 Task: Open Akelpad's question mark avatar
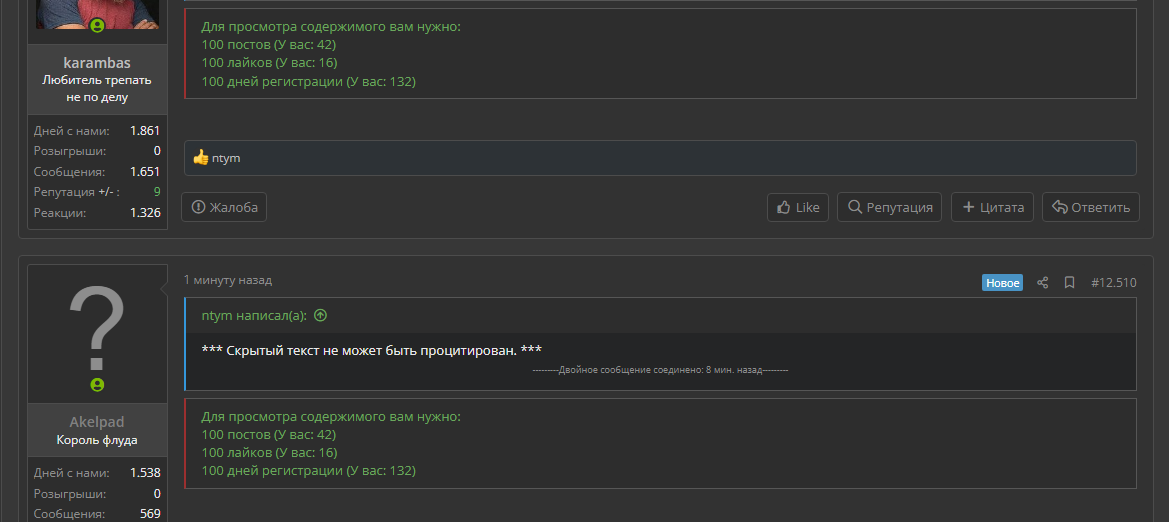point(98,333)
